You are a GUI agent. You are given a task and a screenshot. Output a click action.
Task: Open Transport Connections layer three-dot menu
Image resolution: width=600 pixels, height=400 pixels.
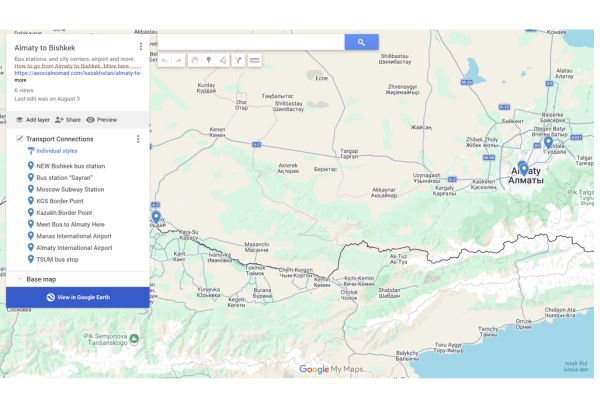138,139
